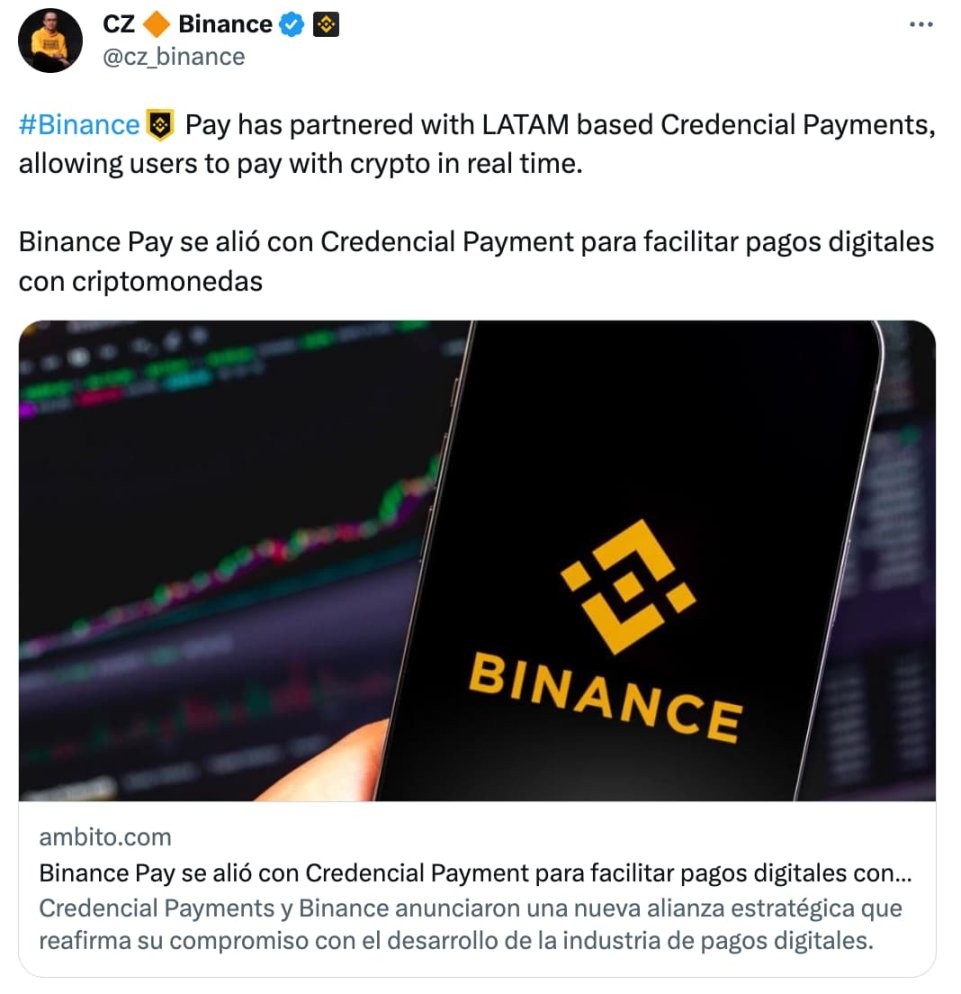Click the Binance affiliate badge beside name
Viewport: 961px width, 994px height.
tap(326, 25)
